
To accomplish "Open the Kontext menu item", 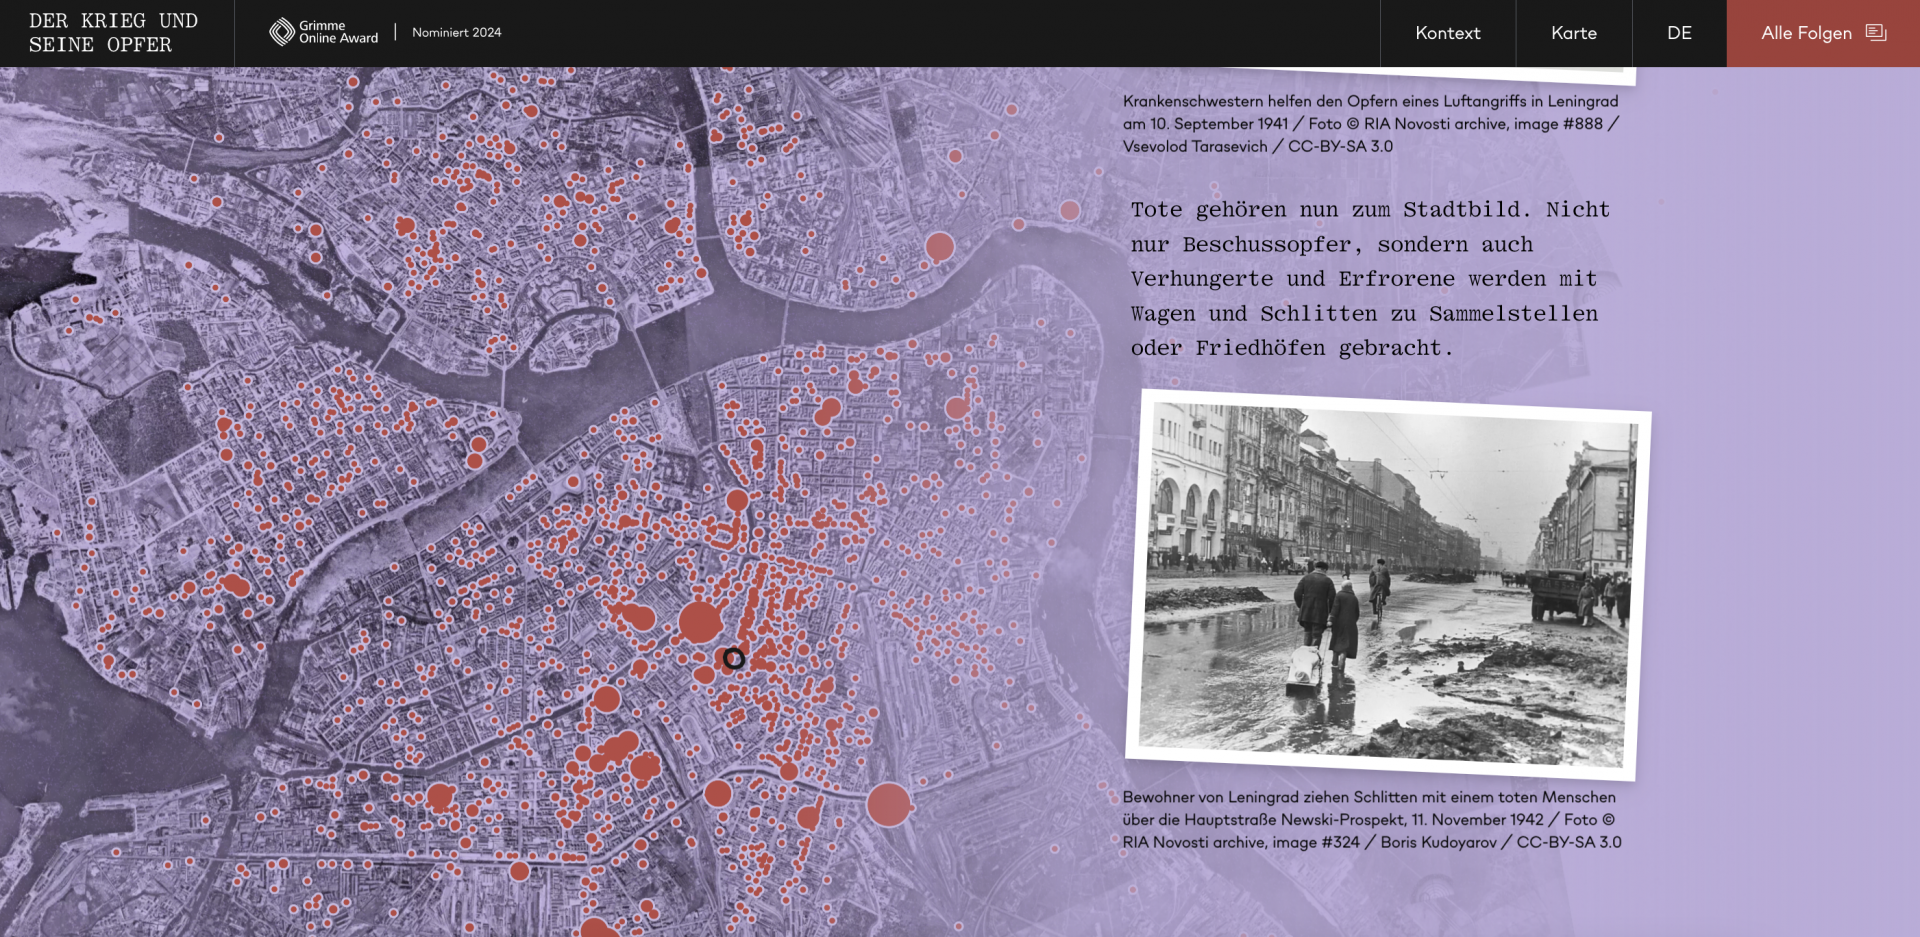I will pos(1447,33).
